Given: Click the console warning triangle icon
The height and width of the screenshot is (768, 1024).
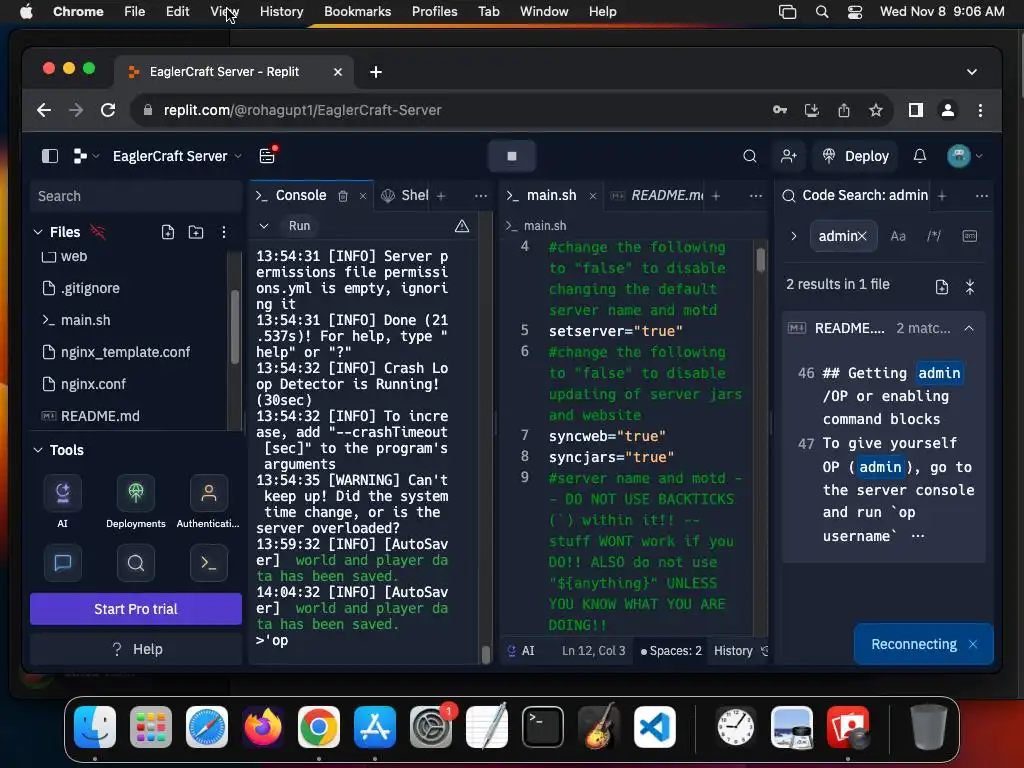Looking at the screenshot, I should (462, 226).
